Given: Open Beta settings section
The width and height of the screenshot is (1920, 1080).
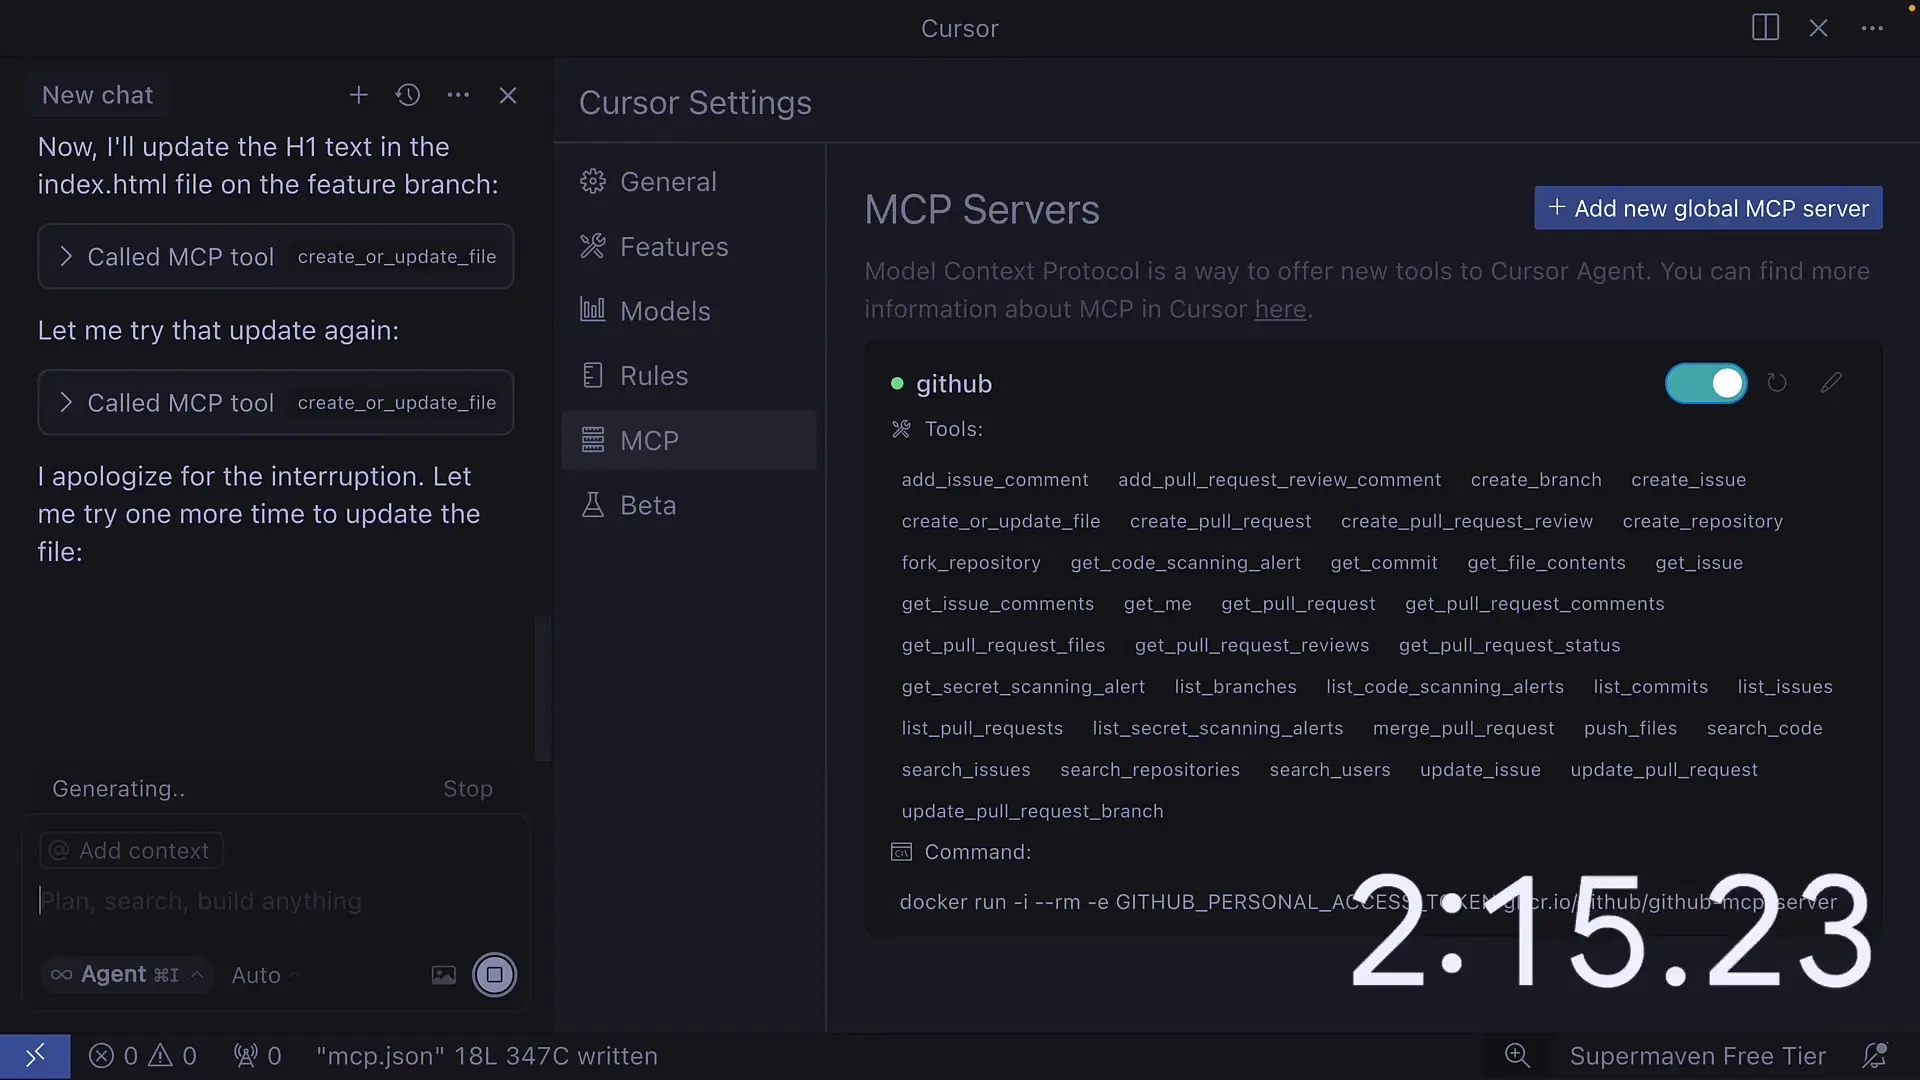Looking at the screenshot, I should [x=688, y=505].
